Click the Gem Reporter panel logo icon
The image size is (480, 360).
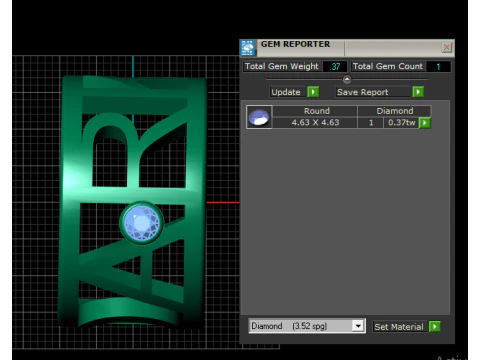pos(248,48)
